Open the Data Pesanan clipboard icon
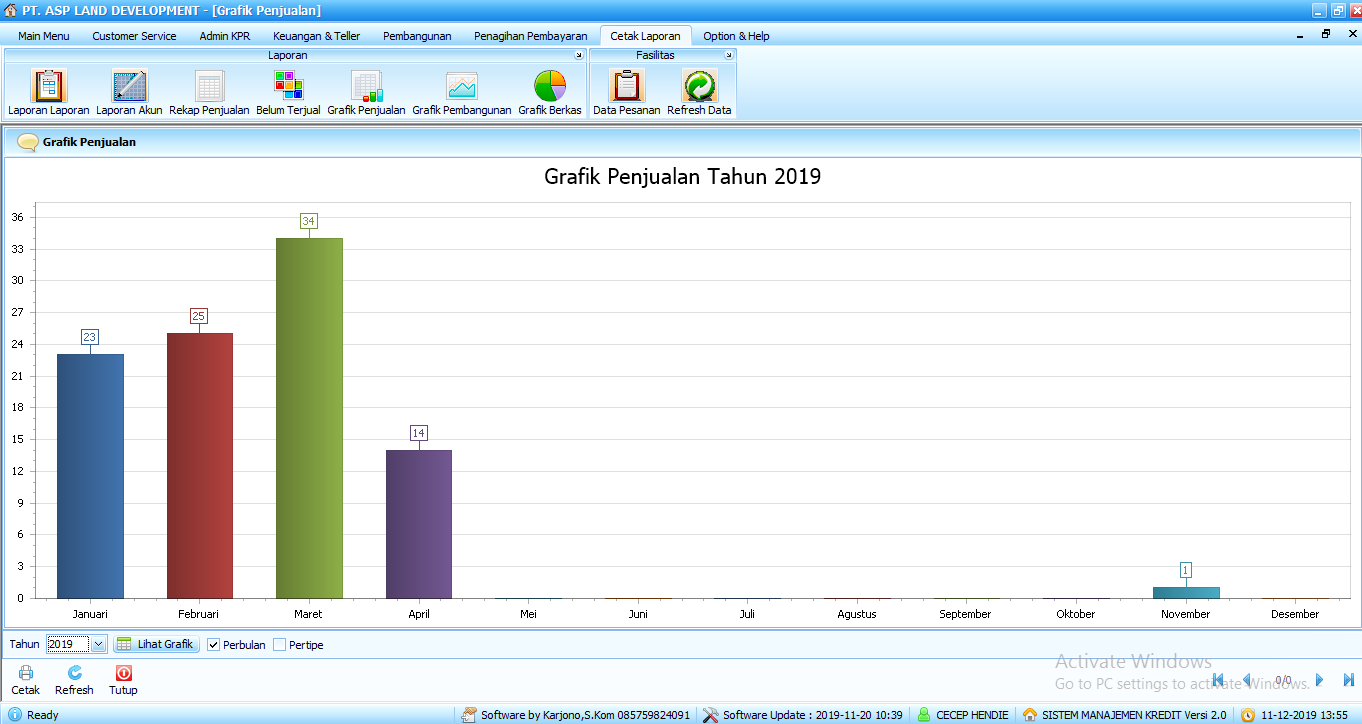 [x=626, y=87]
